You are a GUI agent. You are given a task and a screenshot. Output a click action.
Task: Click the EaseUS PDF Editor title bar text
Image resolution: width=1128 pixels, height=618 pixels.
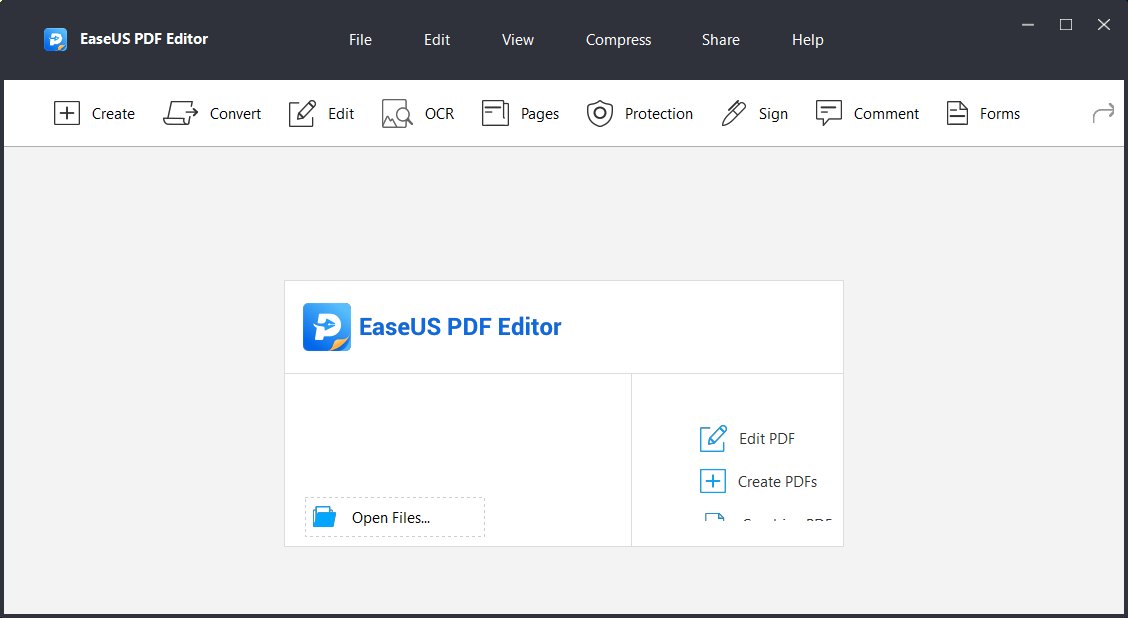tap(144, 40)
